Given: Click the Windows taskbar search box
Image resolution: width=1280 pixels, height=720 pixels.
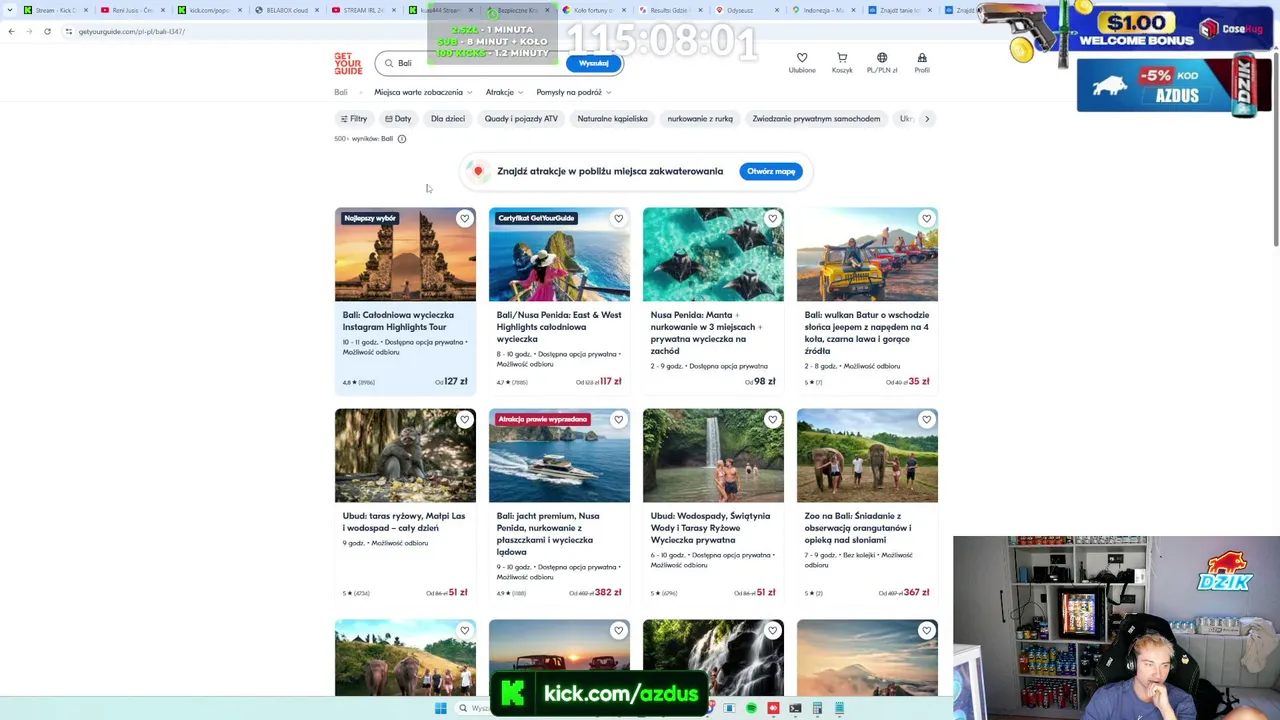Looking at the screenshot, I should coord(472,708).
